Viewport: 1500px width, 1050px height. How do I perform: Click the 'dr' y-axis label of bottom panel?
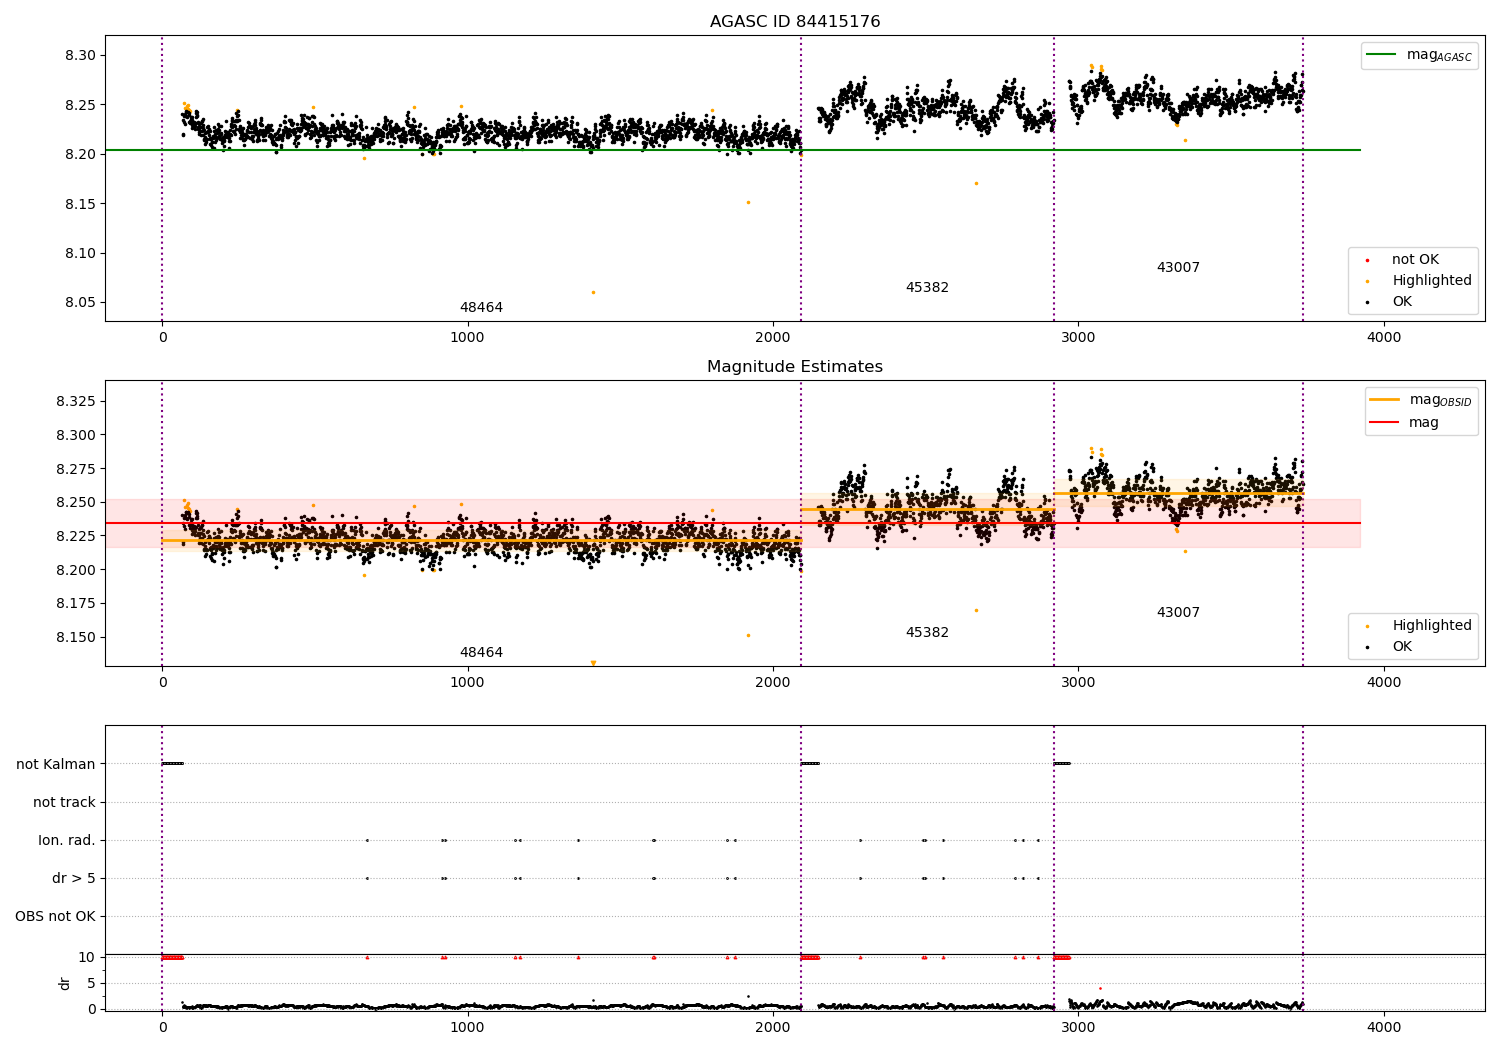click(64, 984)
